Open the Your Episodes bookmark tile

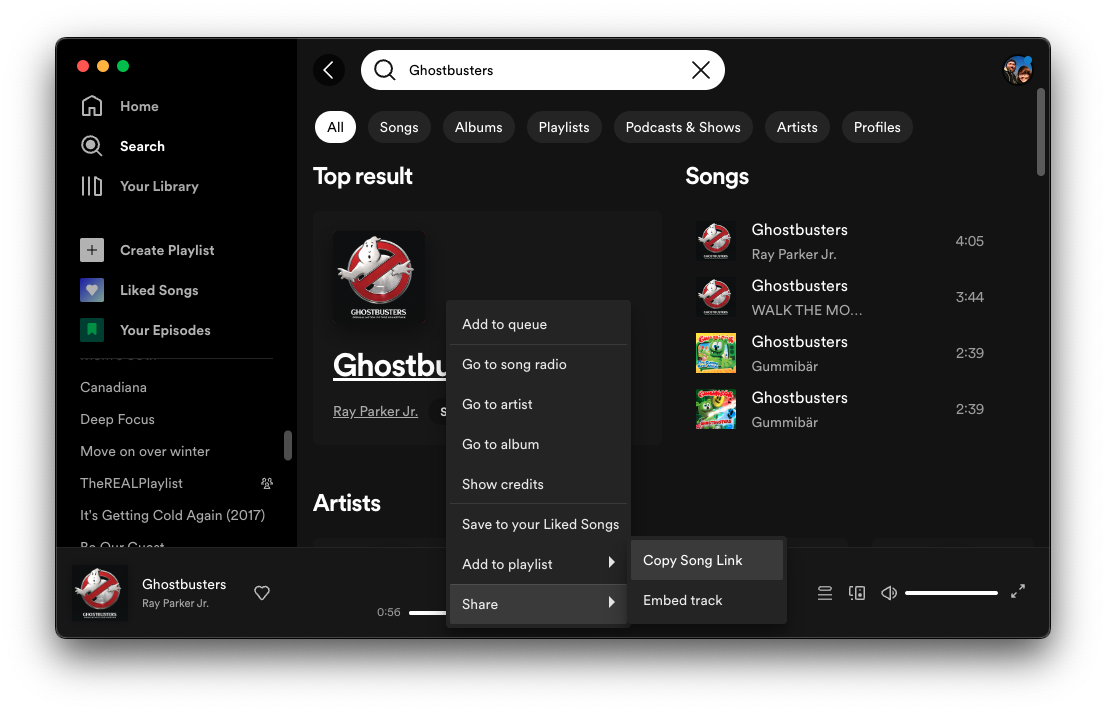(x=92, y=330)
